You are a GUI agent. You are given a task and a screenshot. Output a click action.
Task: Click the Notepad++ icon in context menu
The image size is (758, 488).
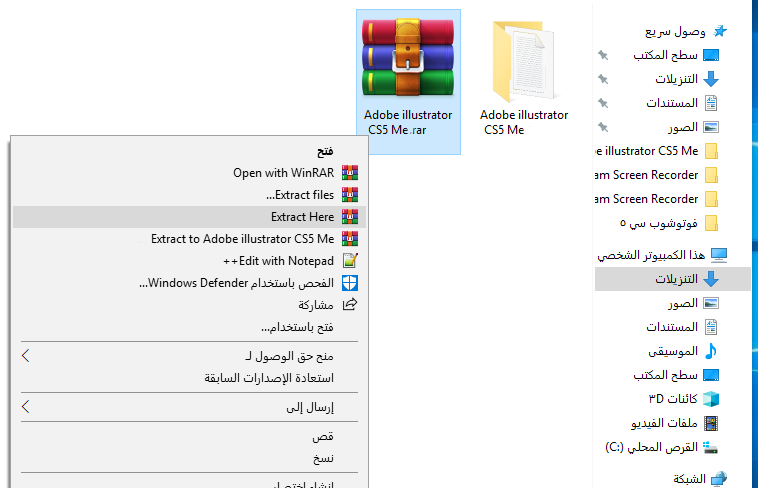click(x=350, y=261)
